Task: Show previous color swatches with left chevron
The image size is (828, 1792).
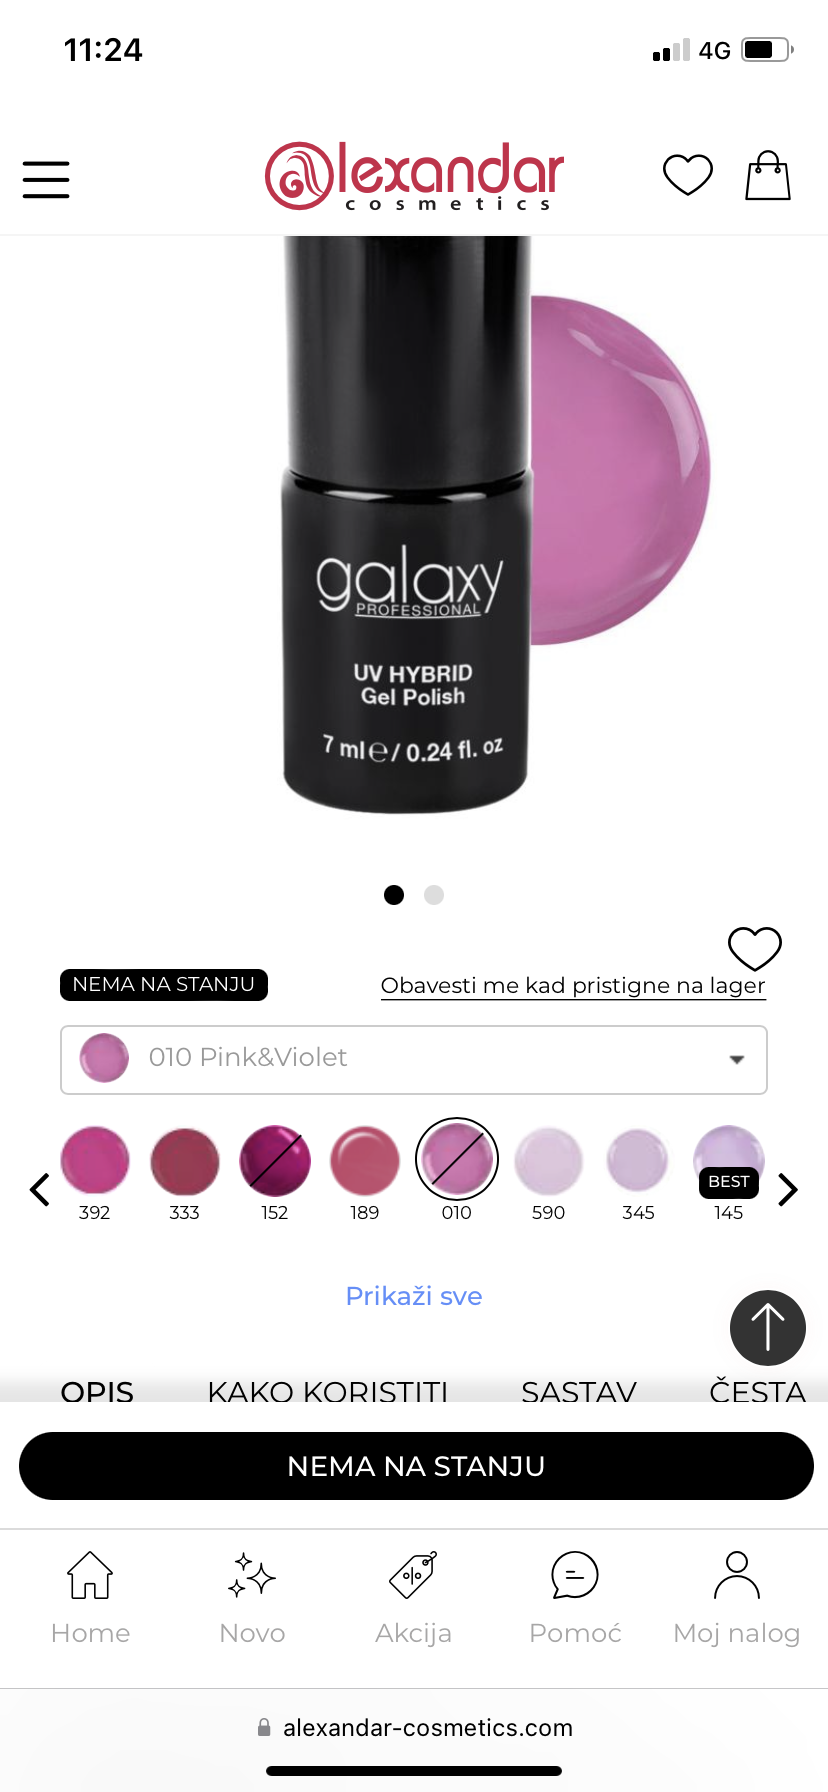Action: click(x=40, y=1189)
